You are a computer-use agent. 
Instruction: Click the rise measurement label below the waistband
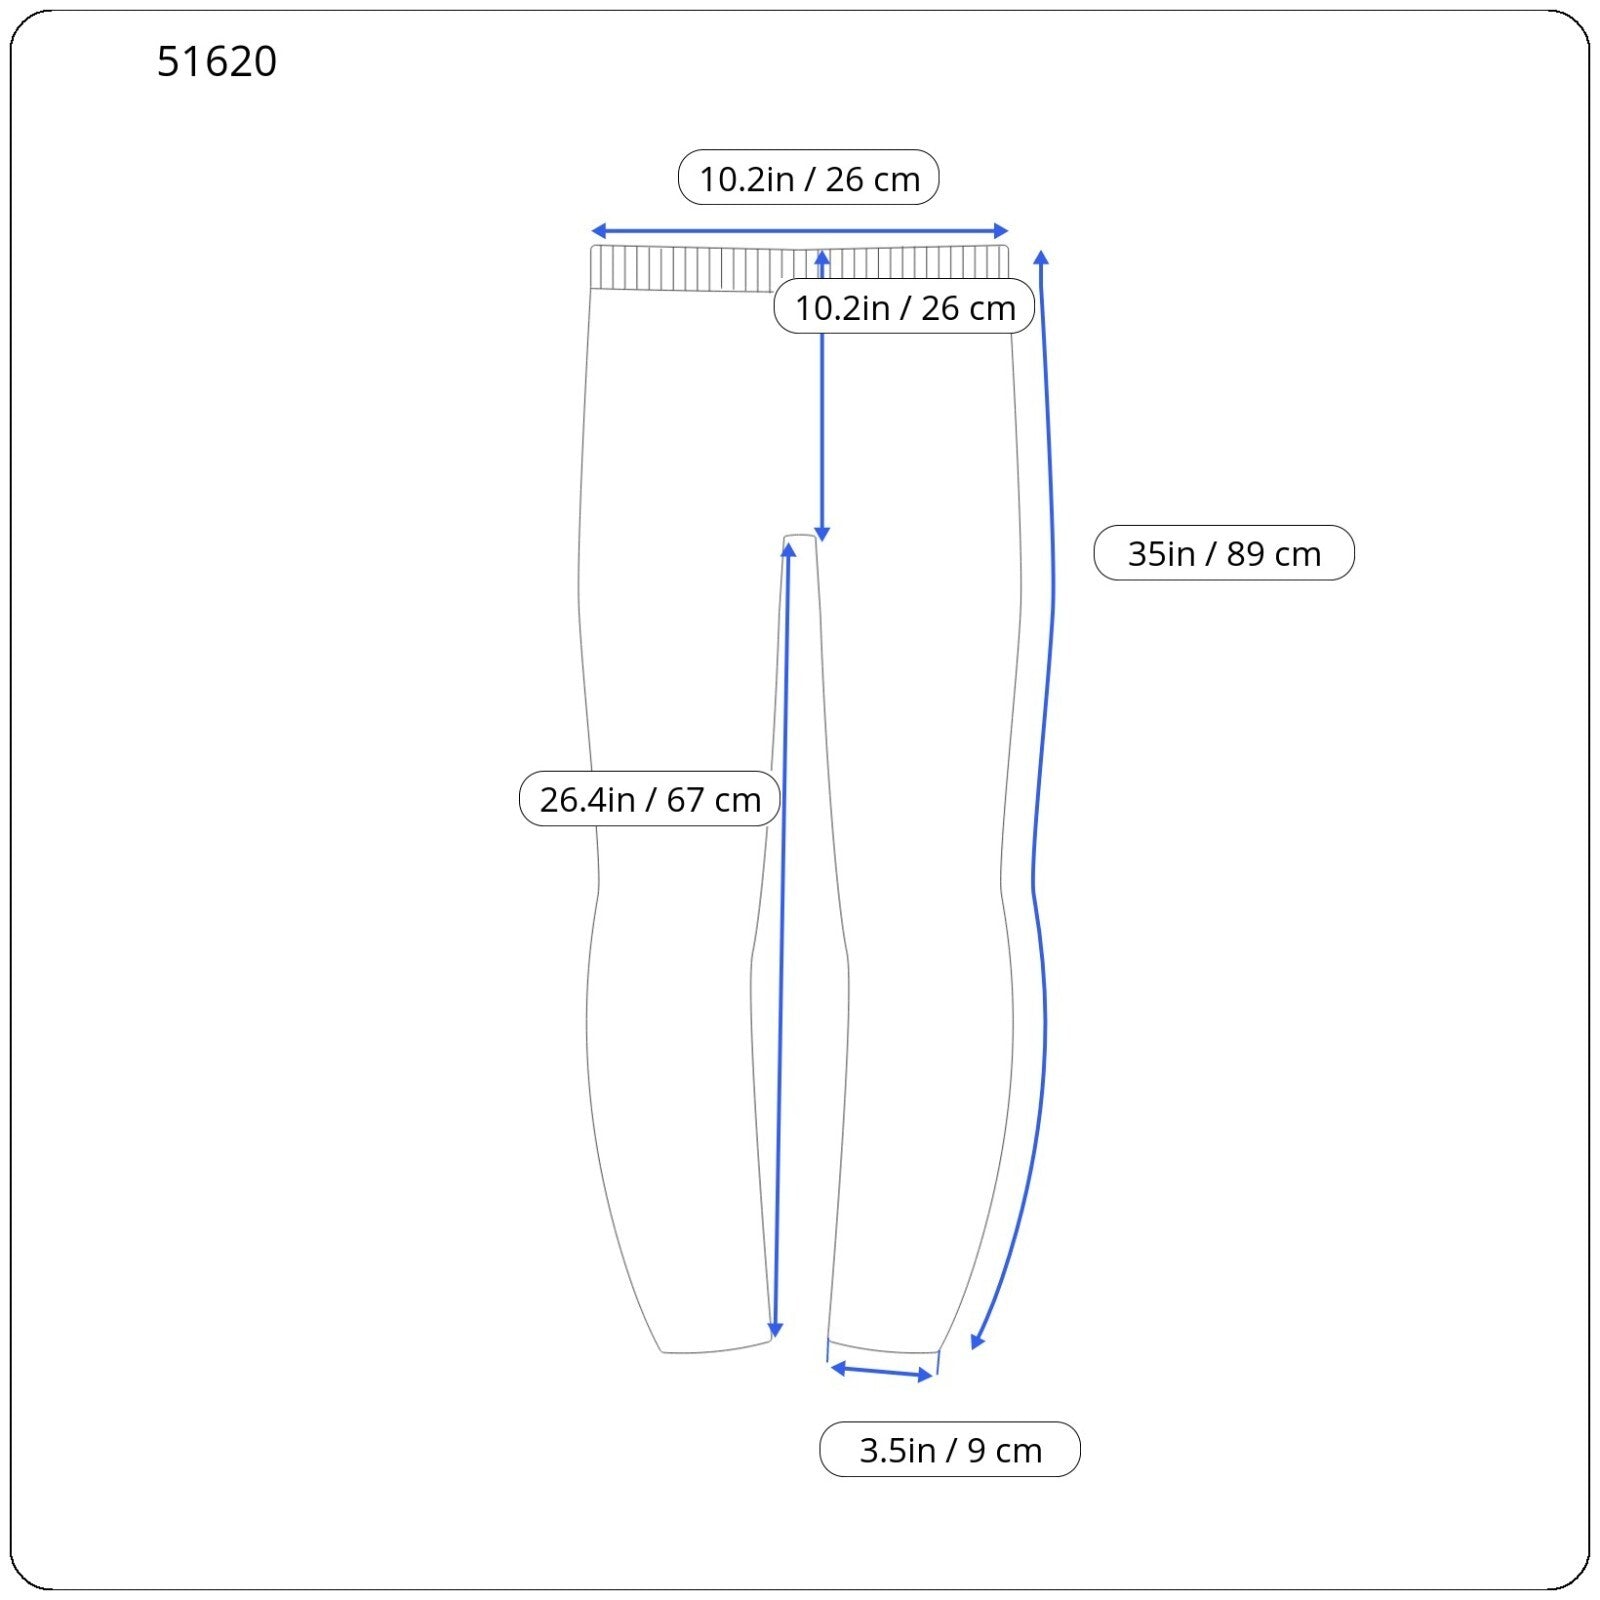point(904,307)
